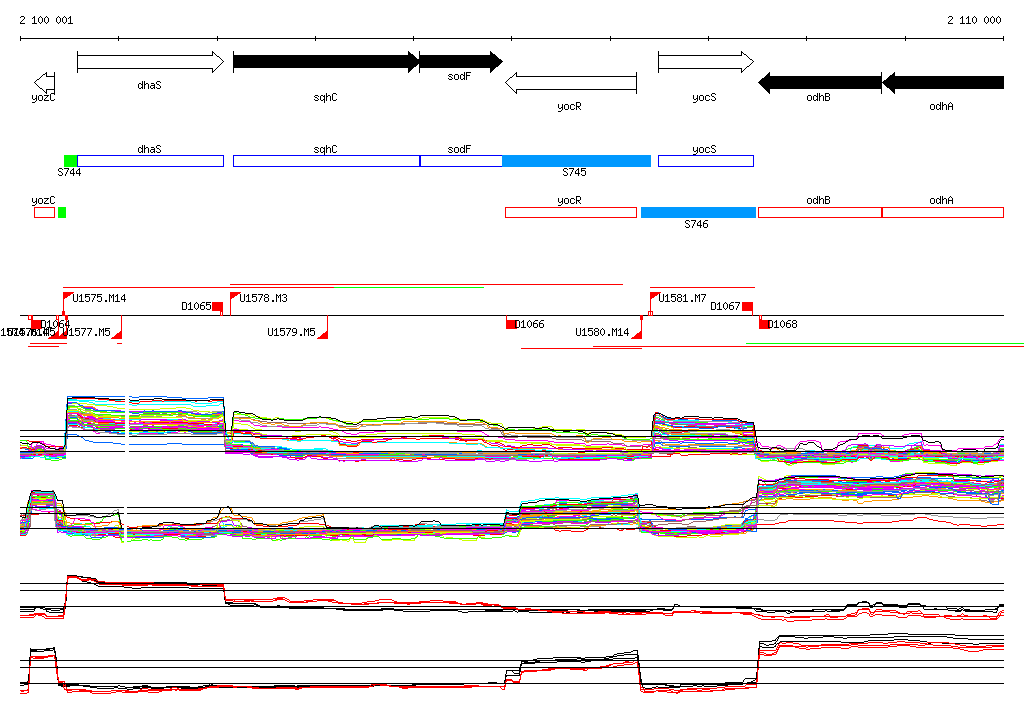1024x714 pixels.
Task: Select the blue-outlined yocS box
Action: (706, 161)
